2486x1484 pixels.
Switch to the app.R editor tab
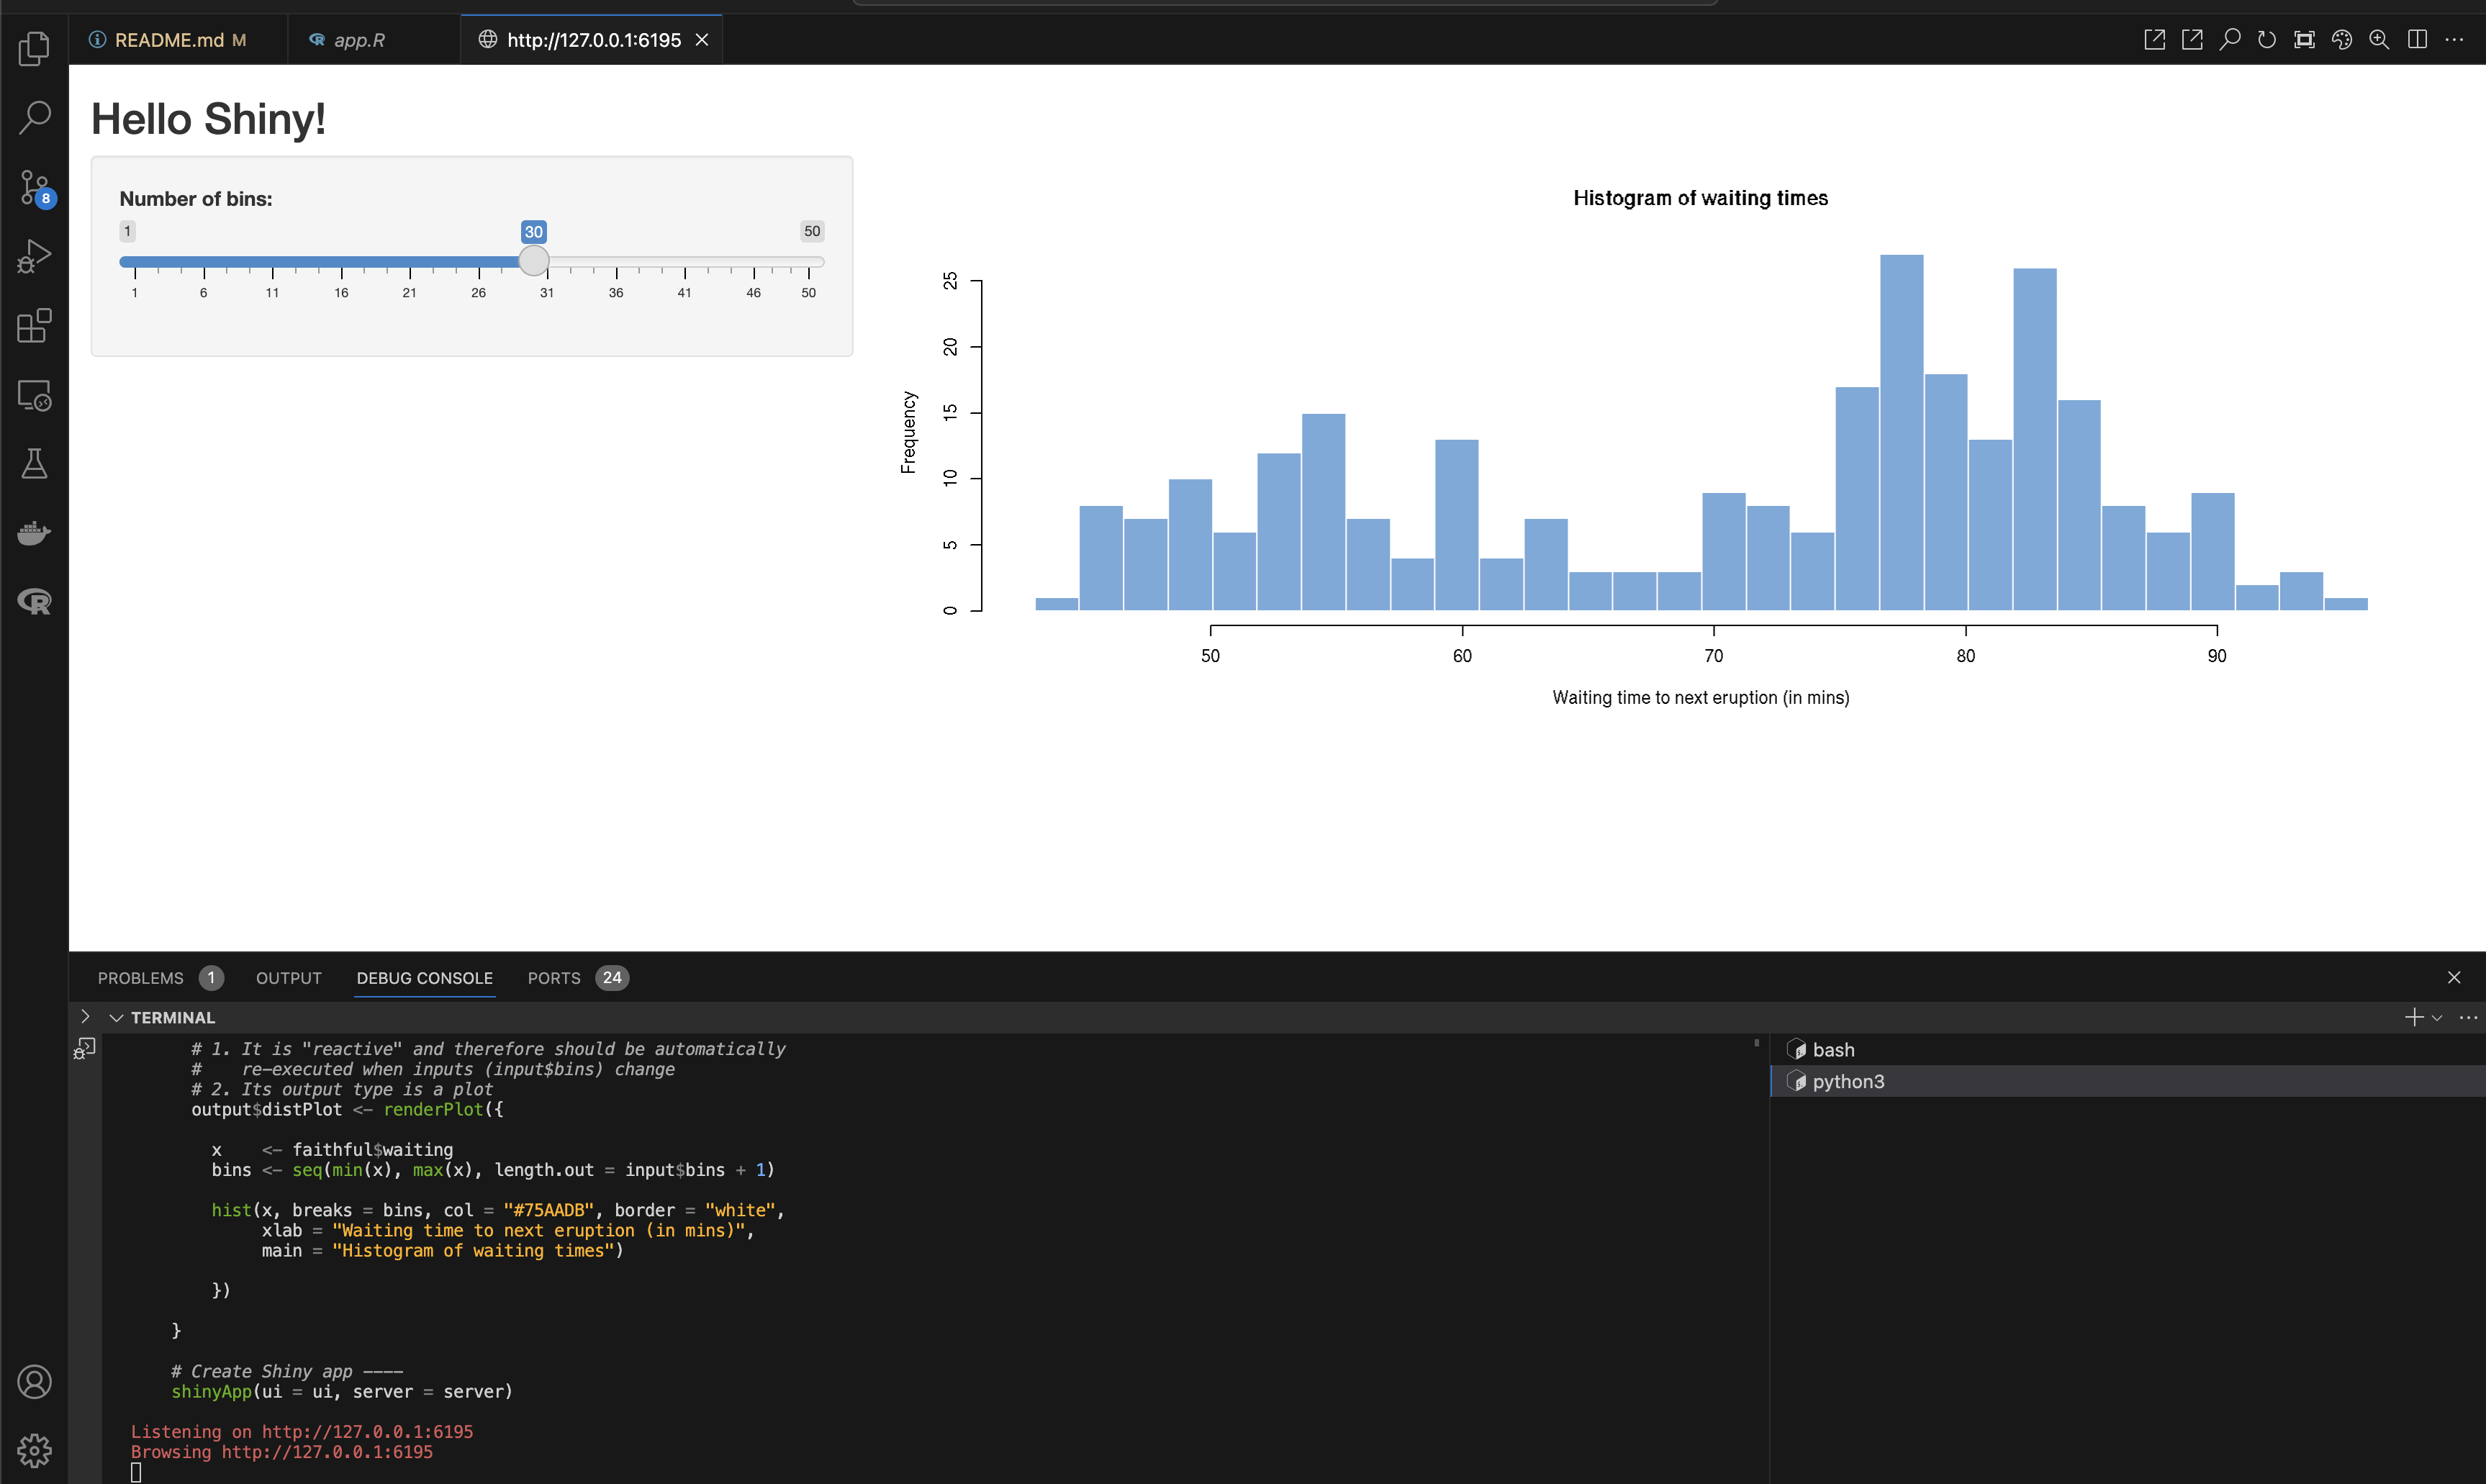click(x=359, y=40)
